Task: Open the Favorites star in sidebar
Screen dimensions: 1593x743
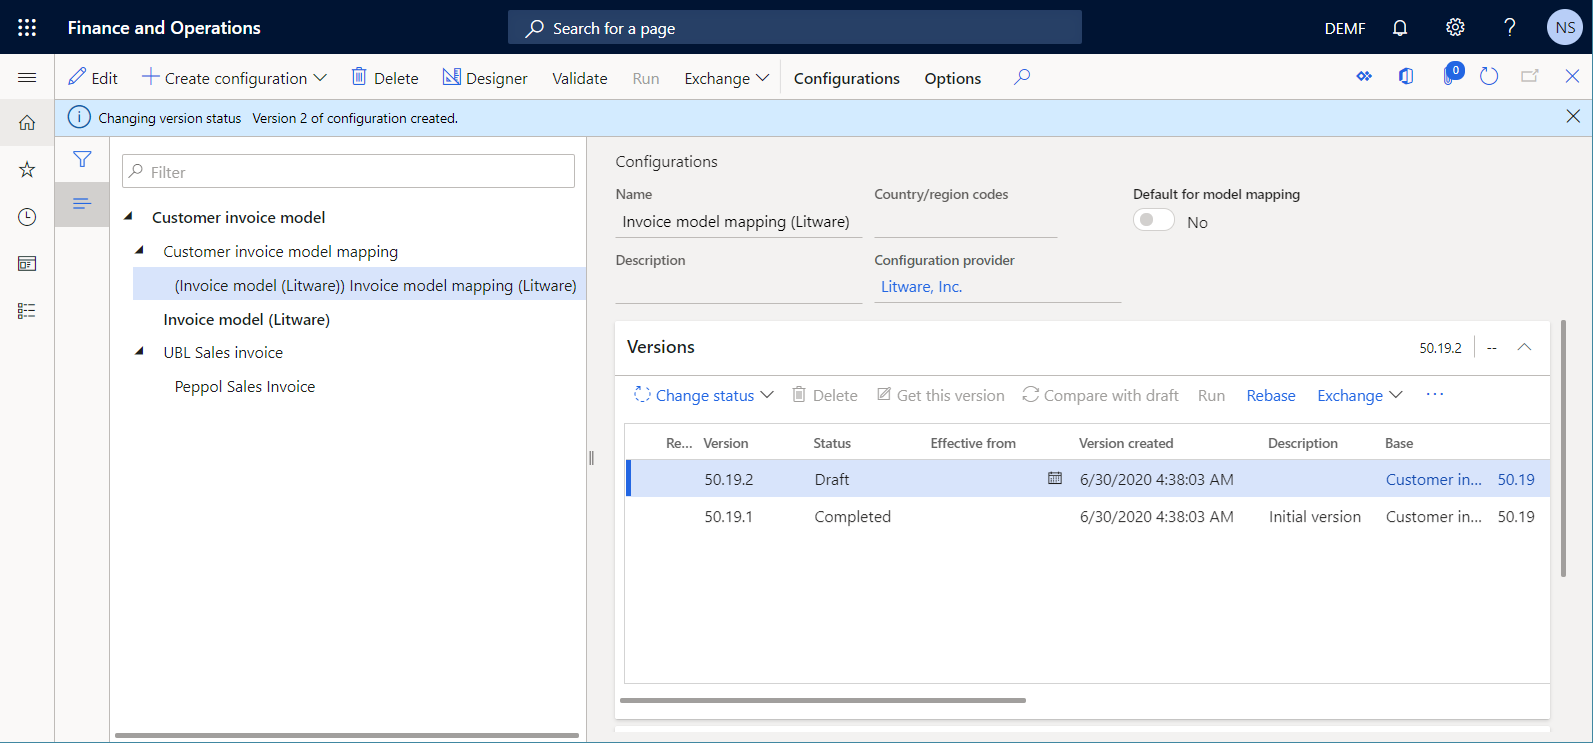Action: [27, 170]
